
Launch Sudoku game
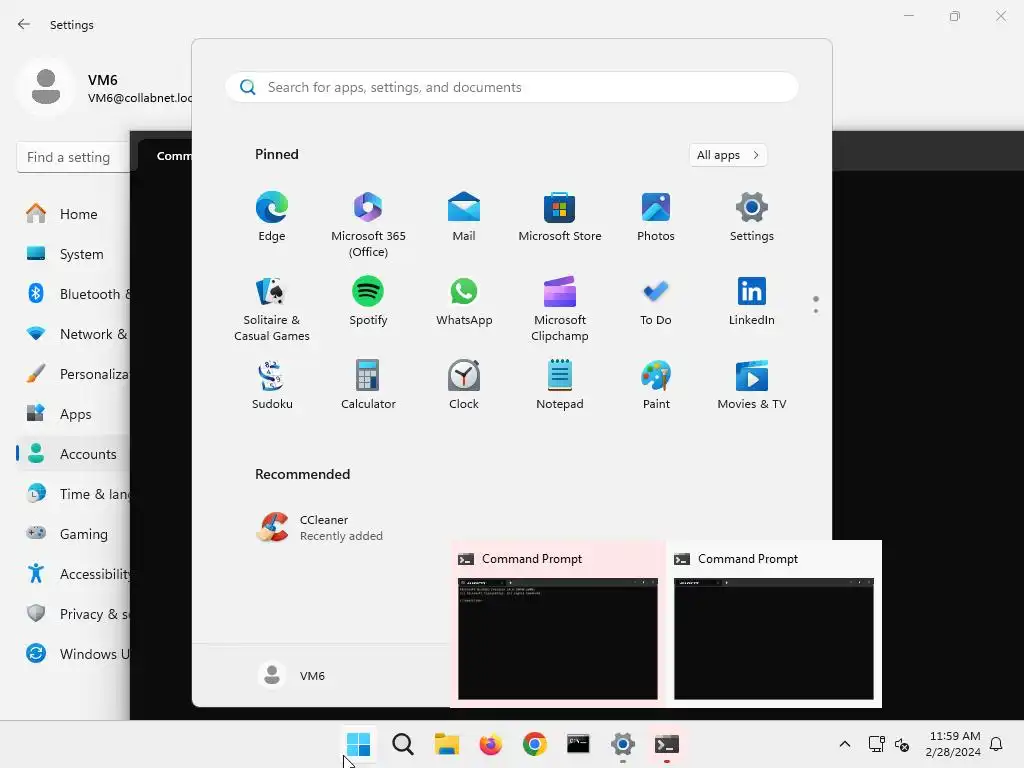[272, 385]
